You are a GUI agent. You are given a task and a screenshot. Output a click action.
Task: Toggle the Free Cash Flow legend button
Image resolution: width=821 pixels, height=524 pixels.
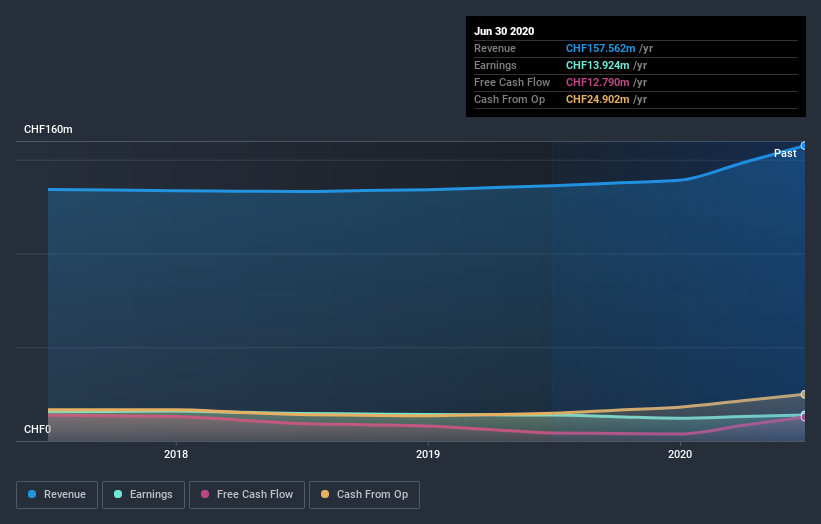tap(247, 495)
